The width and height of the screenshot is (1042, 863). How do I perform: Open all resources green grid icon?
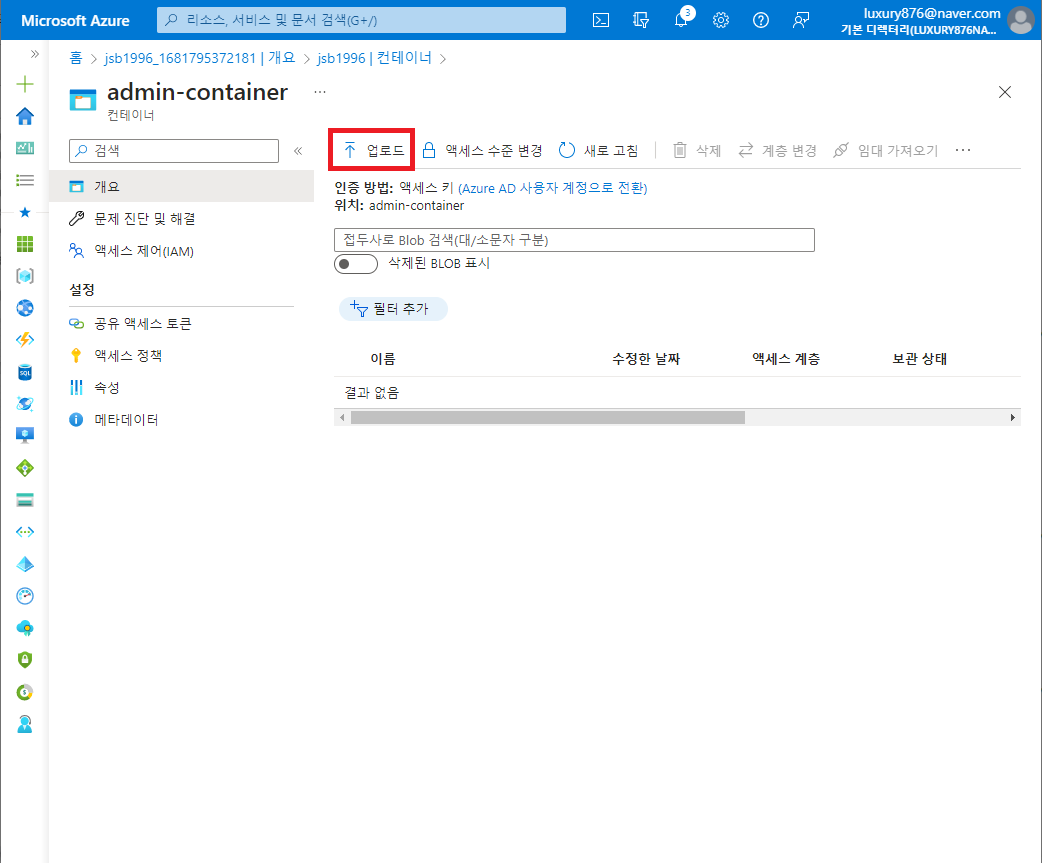tap(25, 244)
